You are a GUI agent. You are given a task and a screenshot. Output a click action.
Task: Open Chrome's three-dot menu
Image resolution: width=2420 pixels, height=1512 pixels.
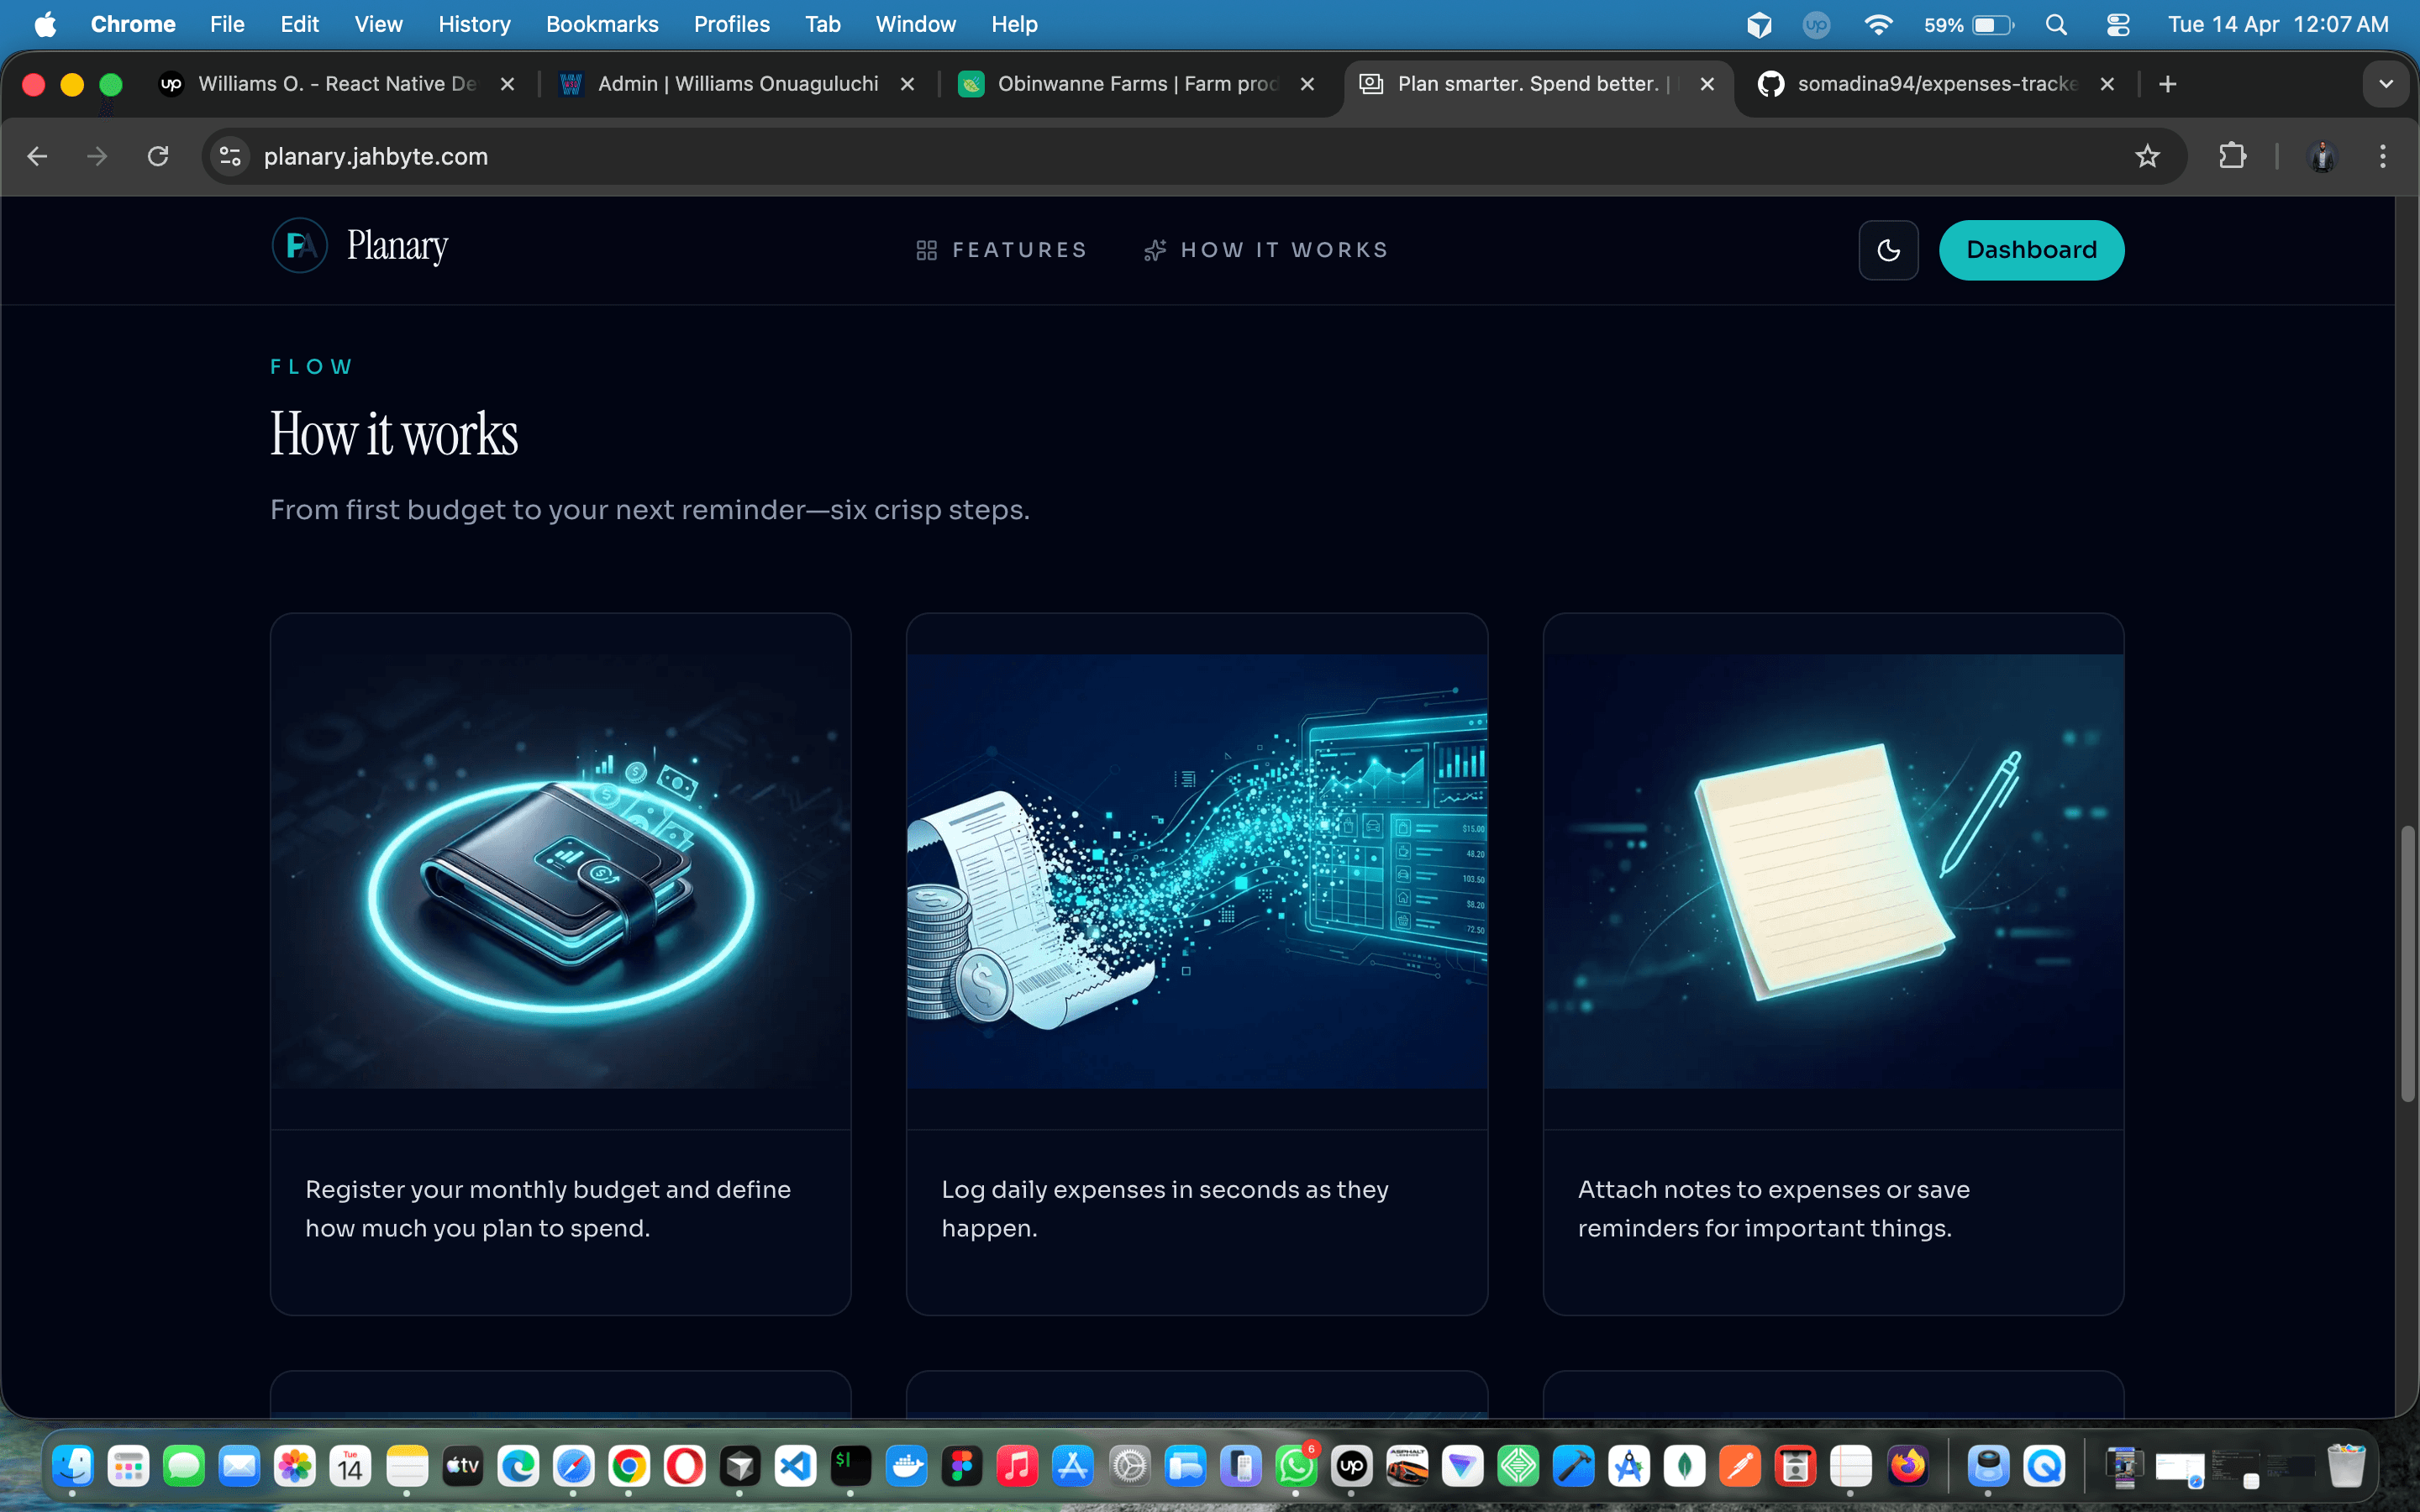coord(2384,156)
